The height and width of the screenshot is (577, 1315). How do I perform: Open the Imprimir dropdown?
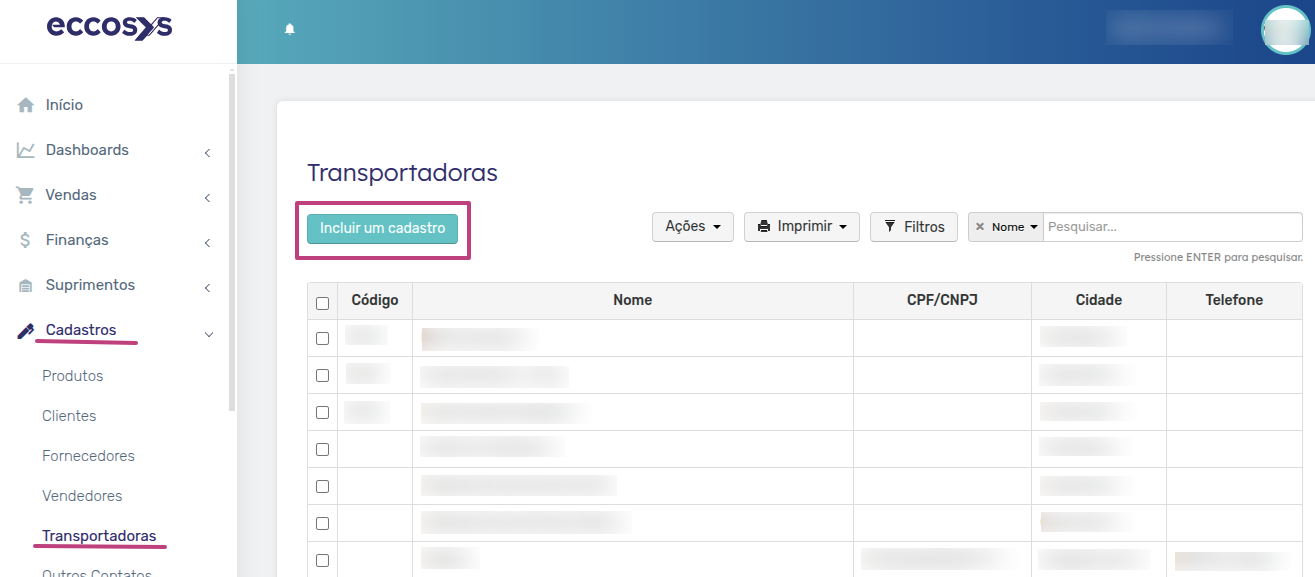tap(803, 227)
